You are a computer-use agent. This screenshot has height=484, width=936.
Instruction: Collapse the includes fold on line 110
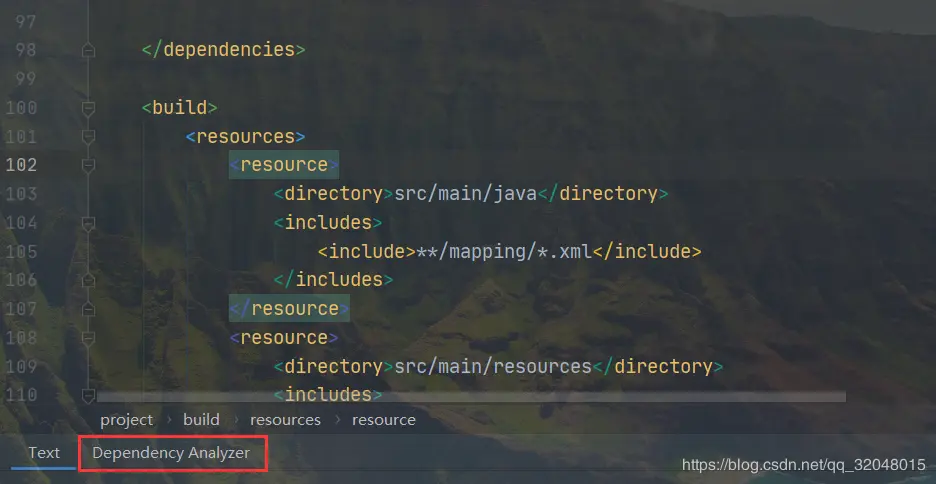click(88, 394)
